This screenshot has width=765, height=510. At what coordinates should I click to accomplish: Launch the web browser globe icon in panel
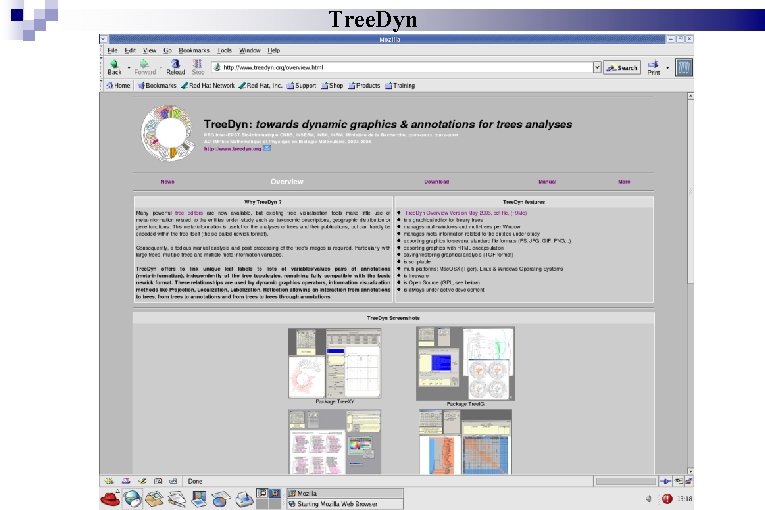[x=132, y=499]
